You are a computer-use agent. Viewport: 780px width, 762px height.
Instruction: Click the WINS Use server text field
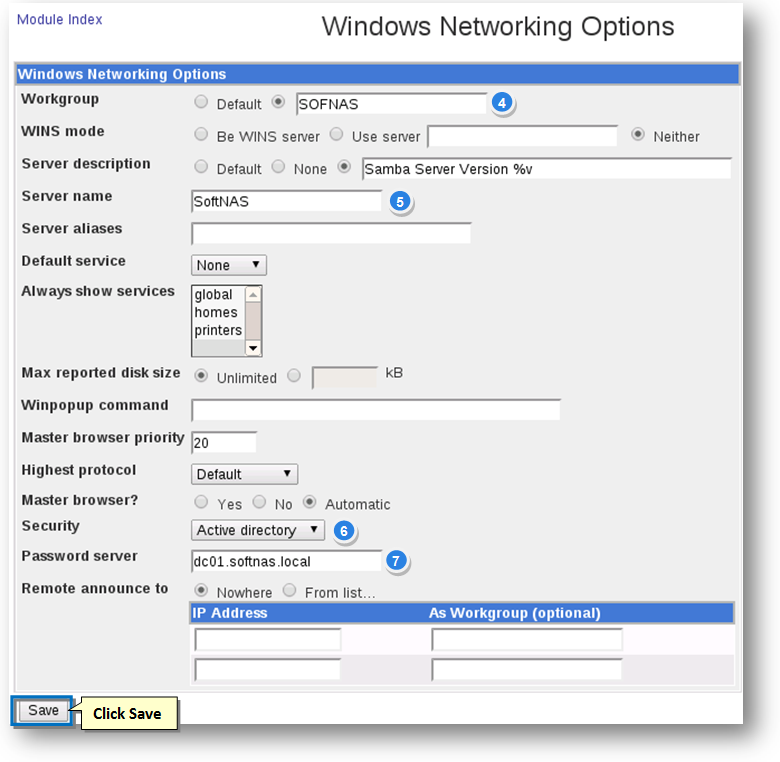click(522, 136)
